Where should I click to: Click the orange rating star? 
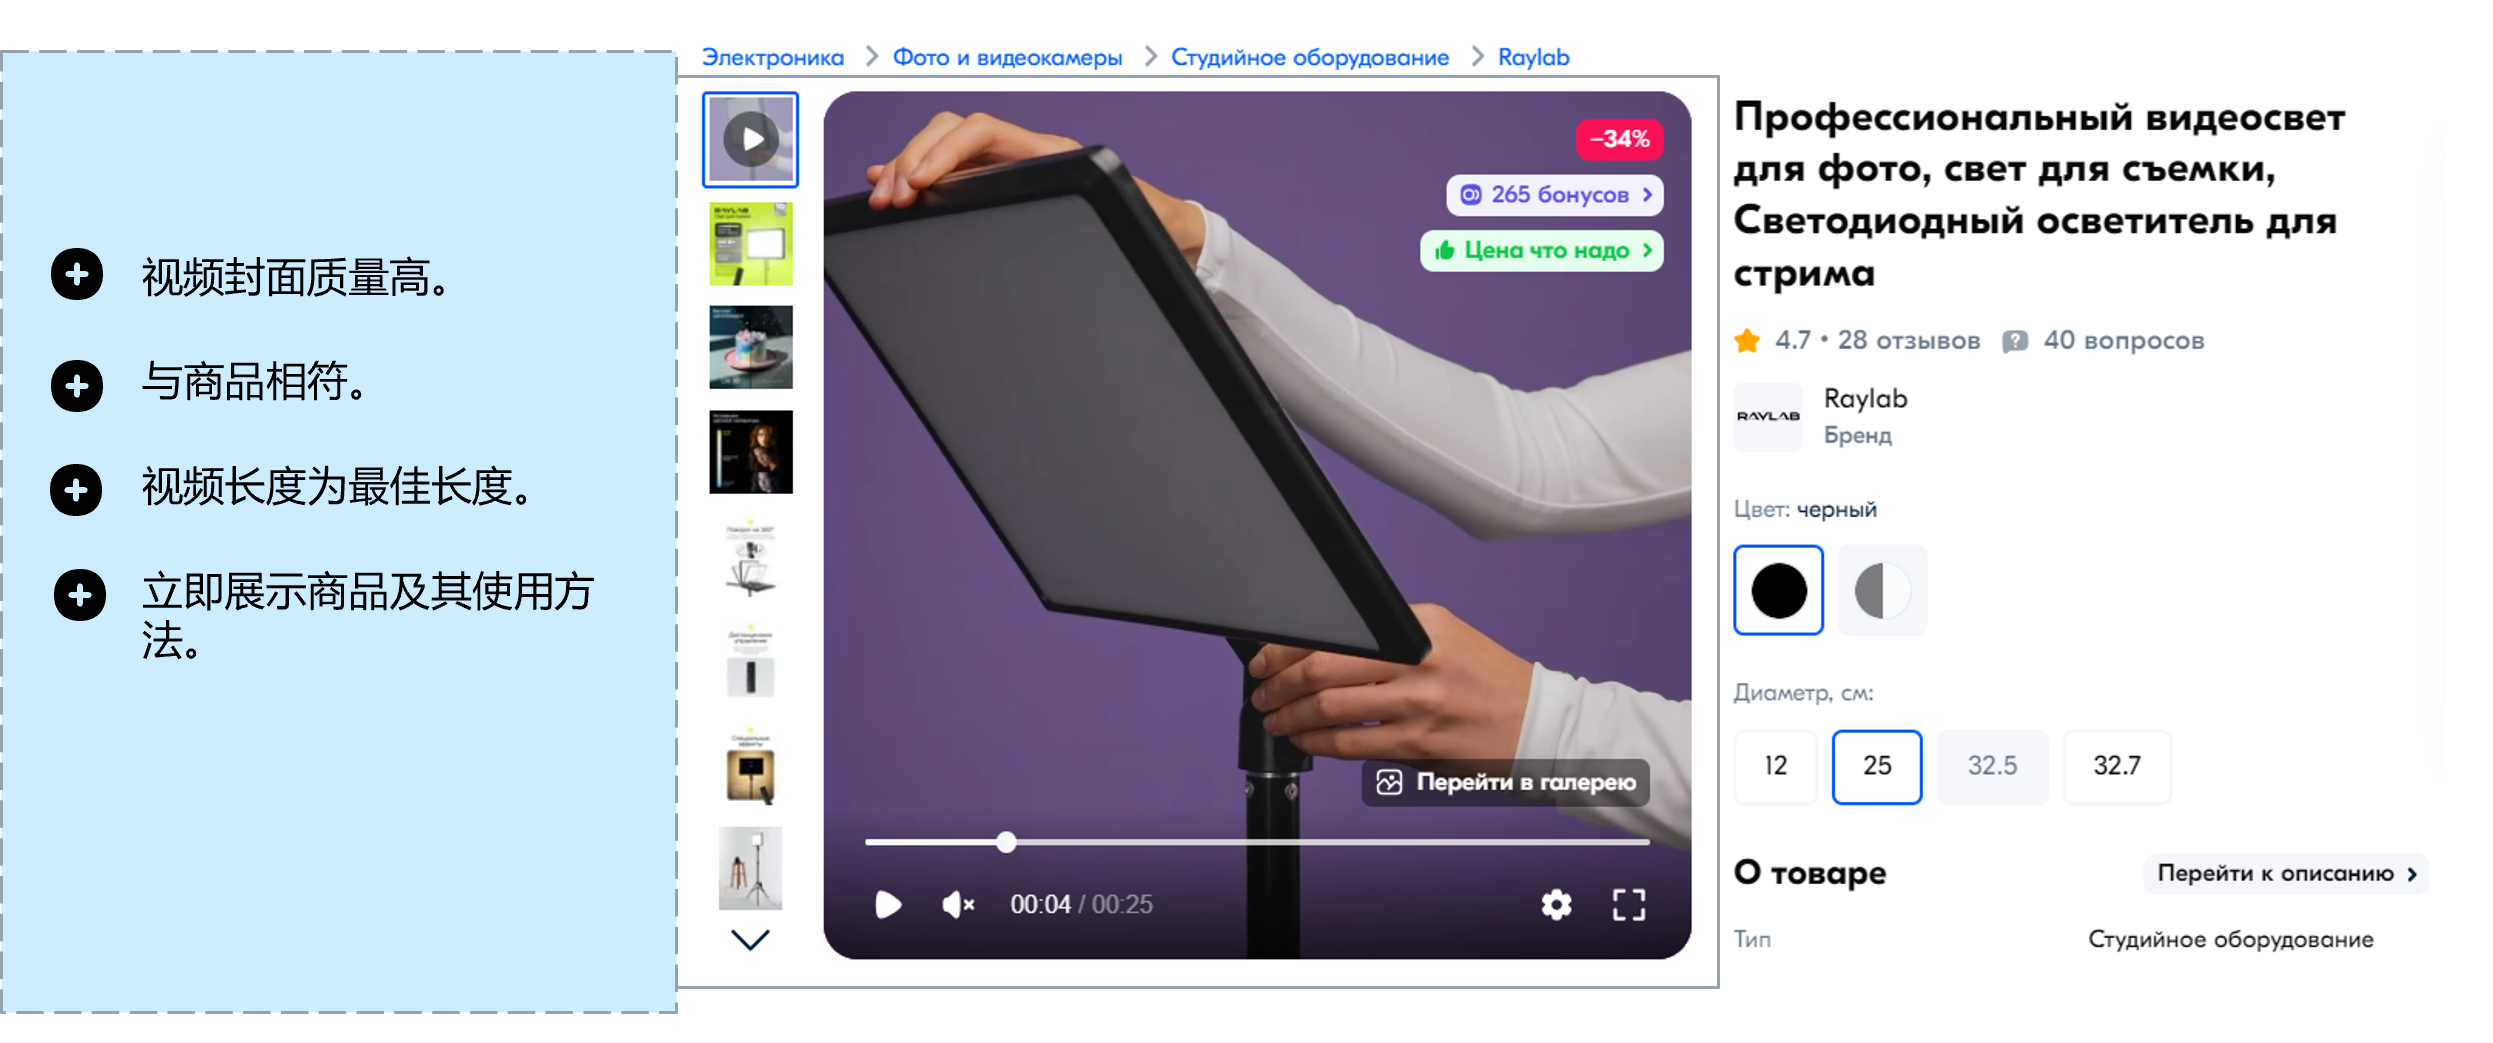tap(1747, 341)
